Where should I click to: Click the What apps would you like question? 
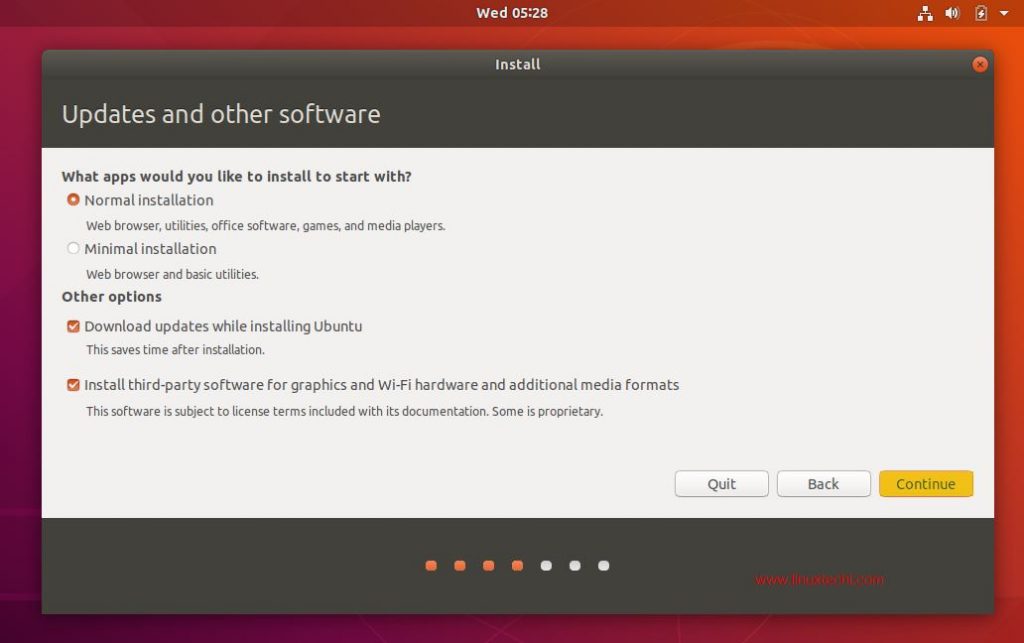[x=236, y=176]
